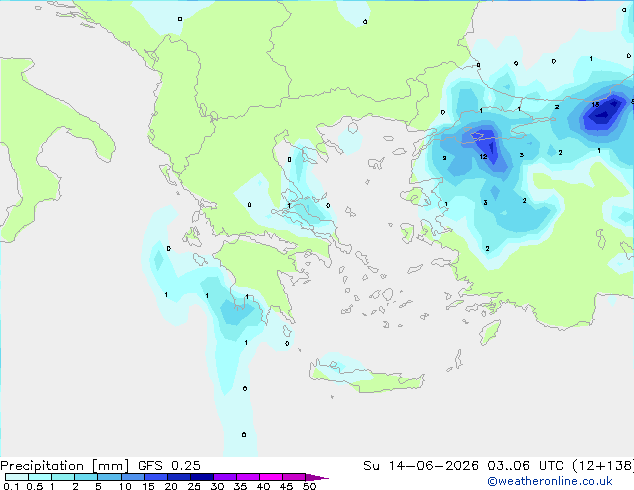634x490 pixels.
Task: Click the lightest 0.1–0.5 mm legend swatch
Action: click(17, 477)
